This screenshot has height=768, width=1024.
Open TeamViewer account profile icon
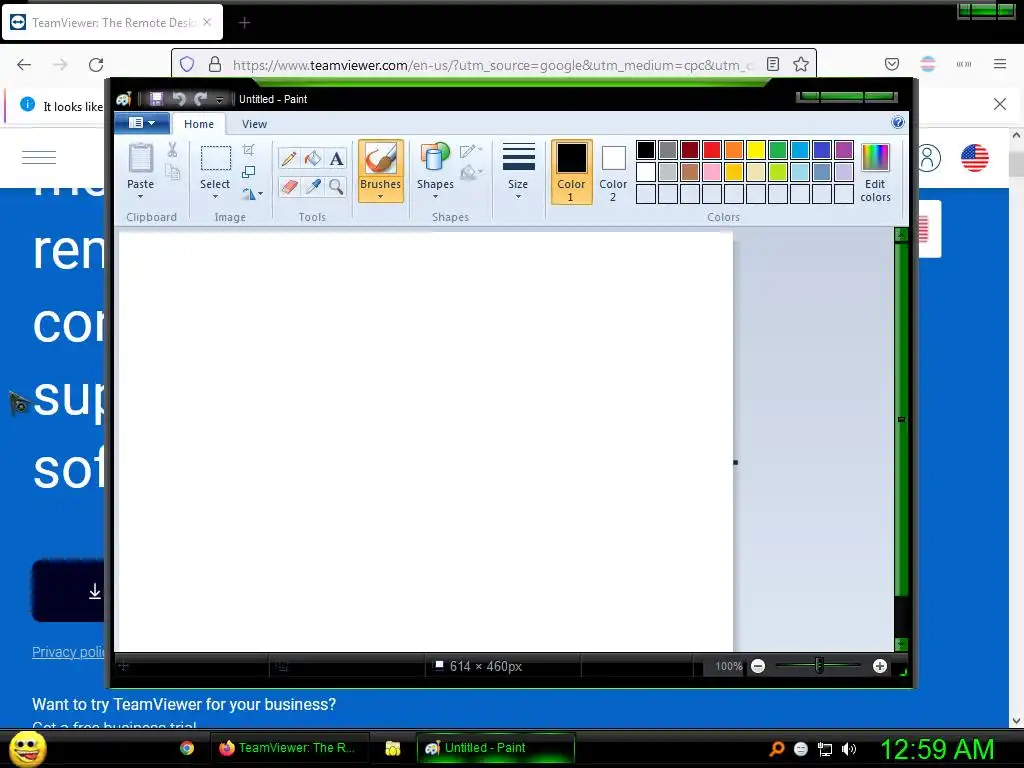click(x=928, y=158)
